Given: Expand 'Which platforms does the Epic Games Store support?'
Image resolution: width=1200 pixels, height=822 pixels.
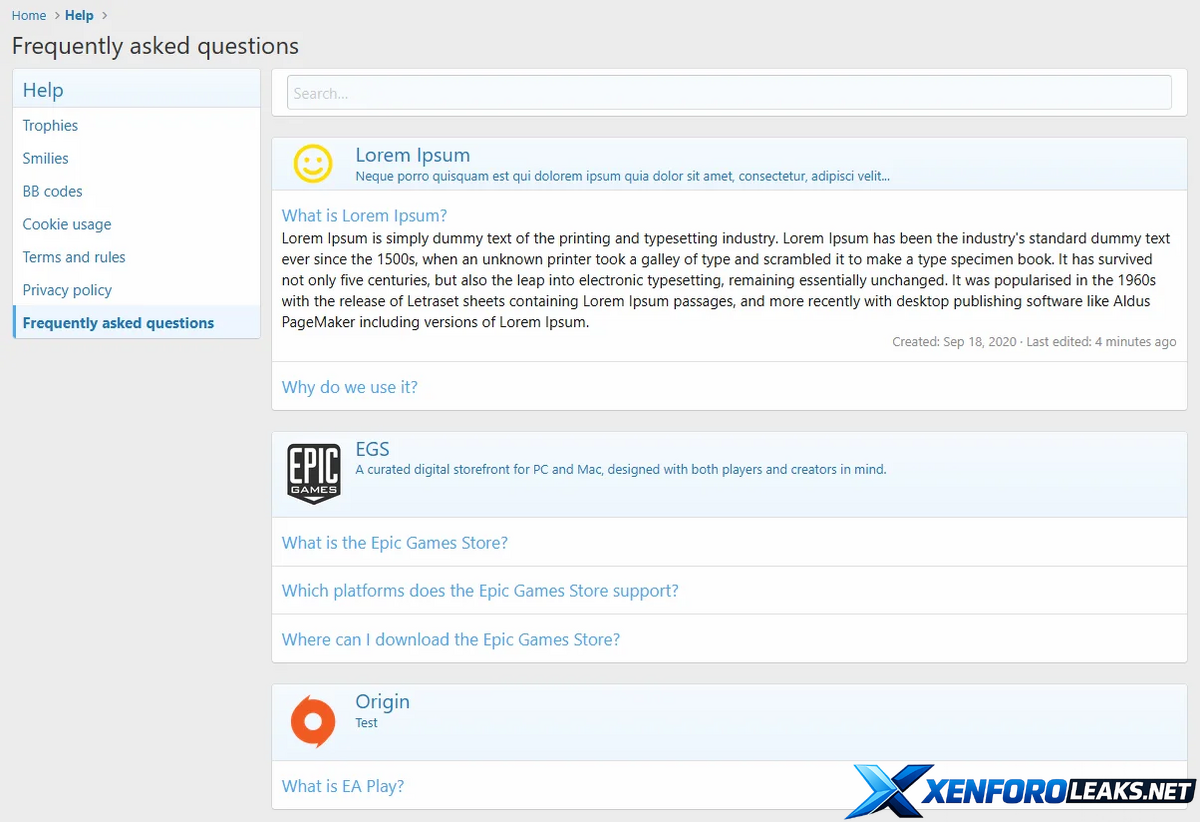Looking at the screenshot, I should click(480, 591).
